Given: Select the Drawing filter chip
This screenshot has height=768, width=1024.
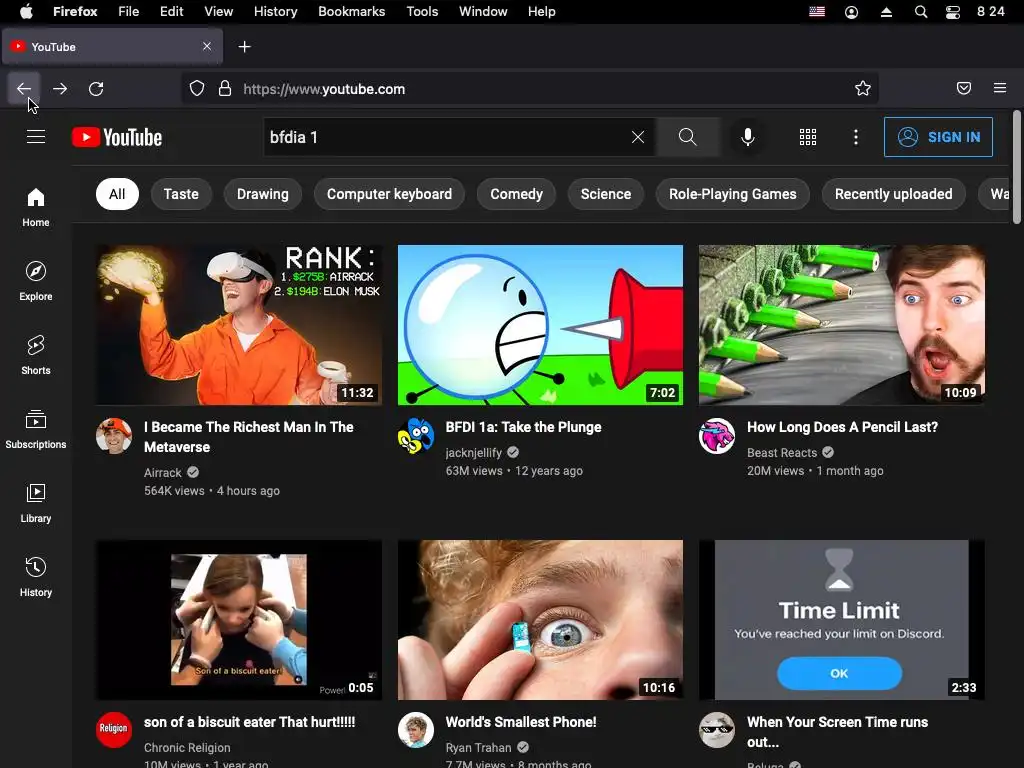Looking at the screenshot, I should (263, 194).
